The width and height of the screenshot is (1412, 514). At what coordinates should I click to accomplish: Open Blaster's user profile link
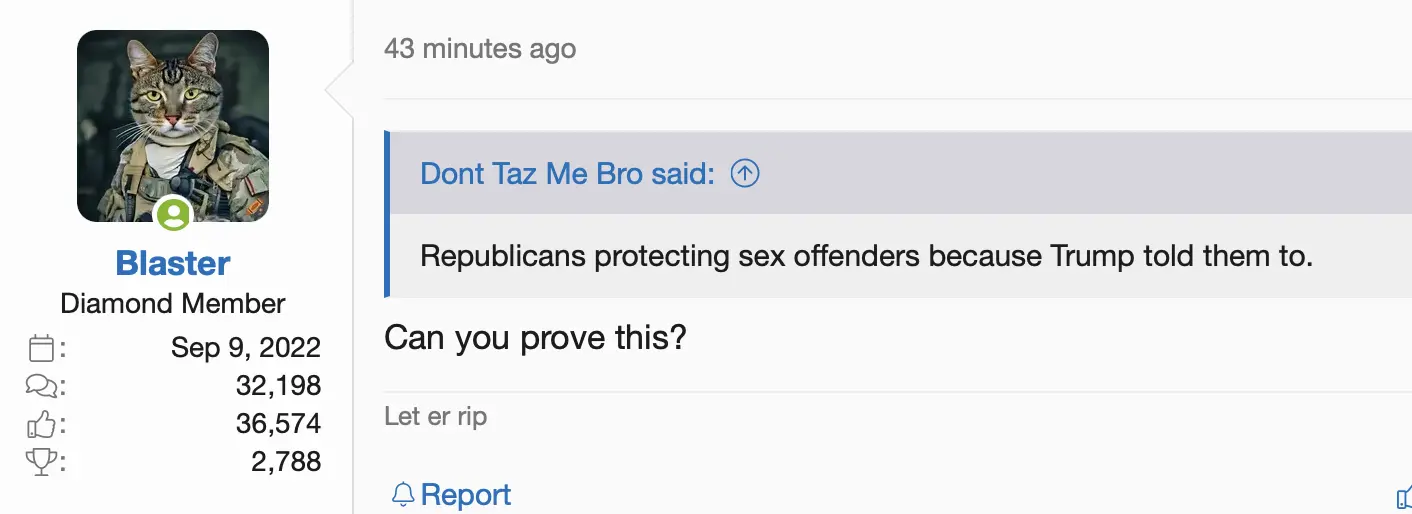[x=173, y=263]
